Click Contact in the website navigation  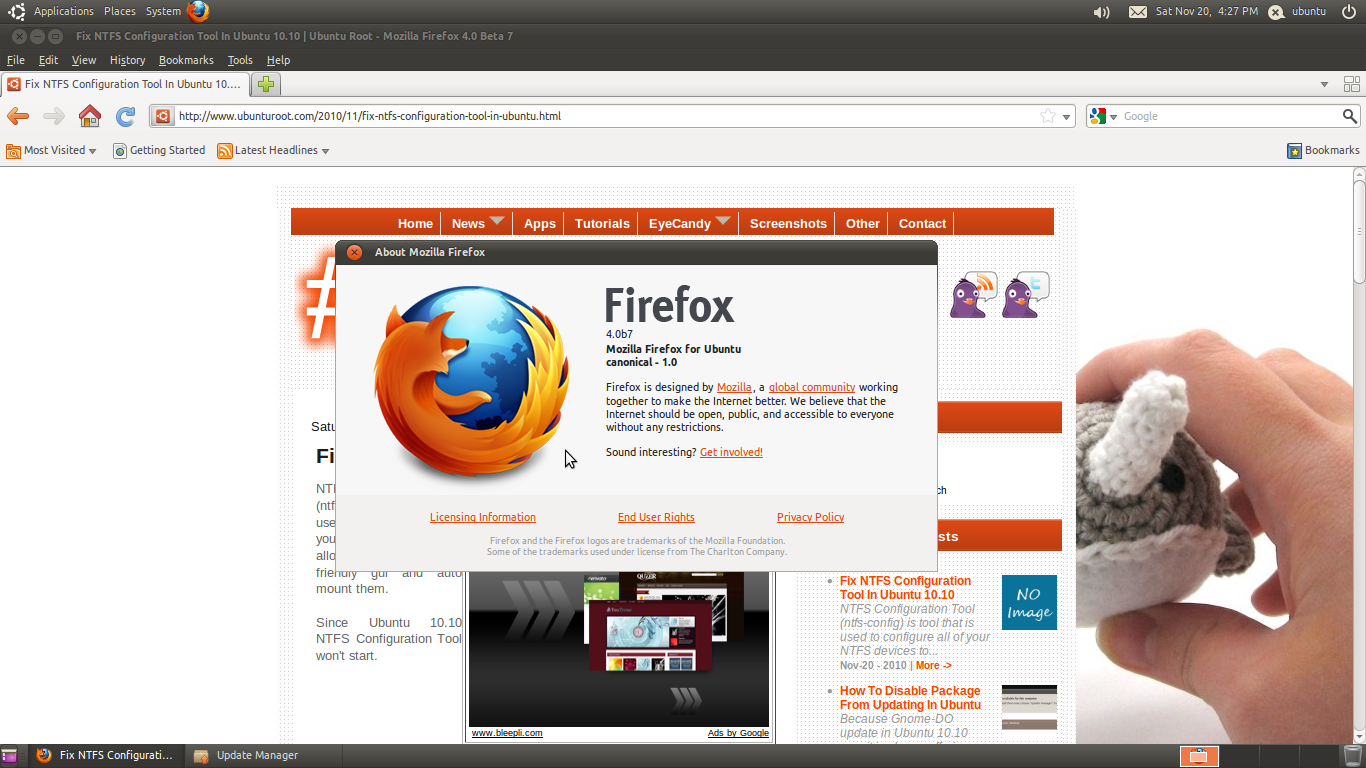point(922,223)
